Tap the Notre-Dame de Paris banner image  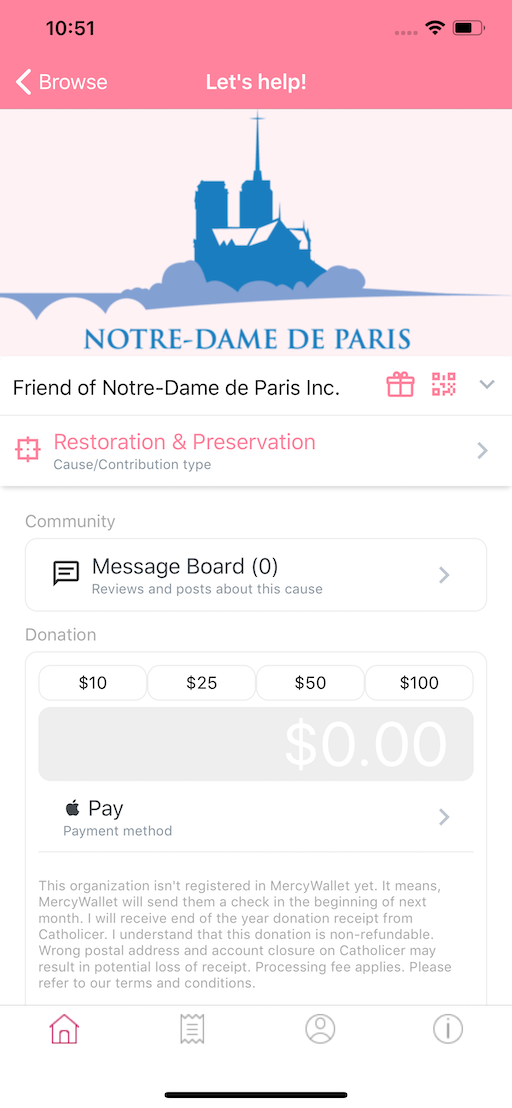point(256,232)
